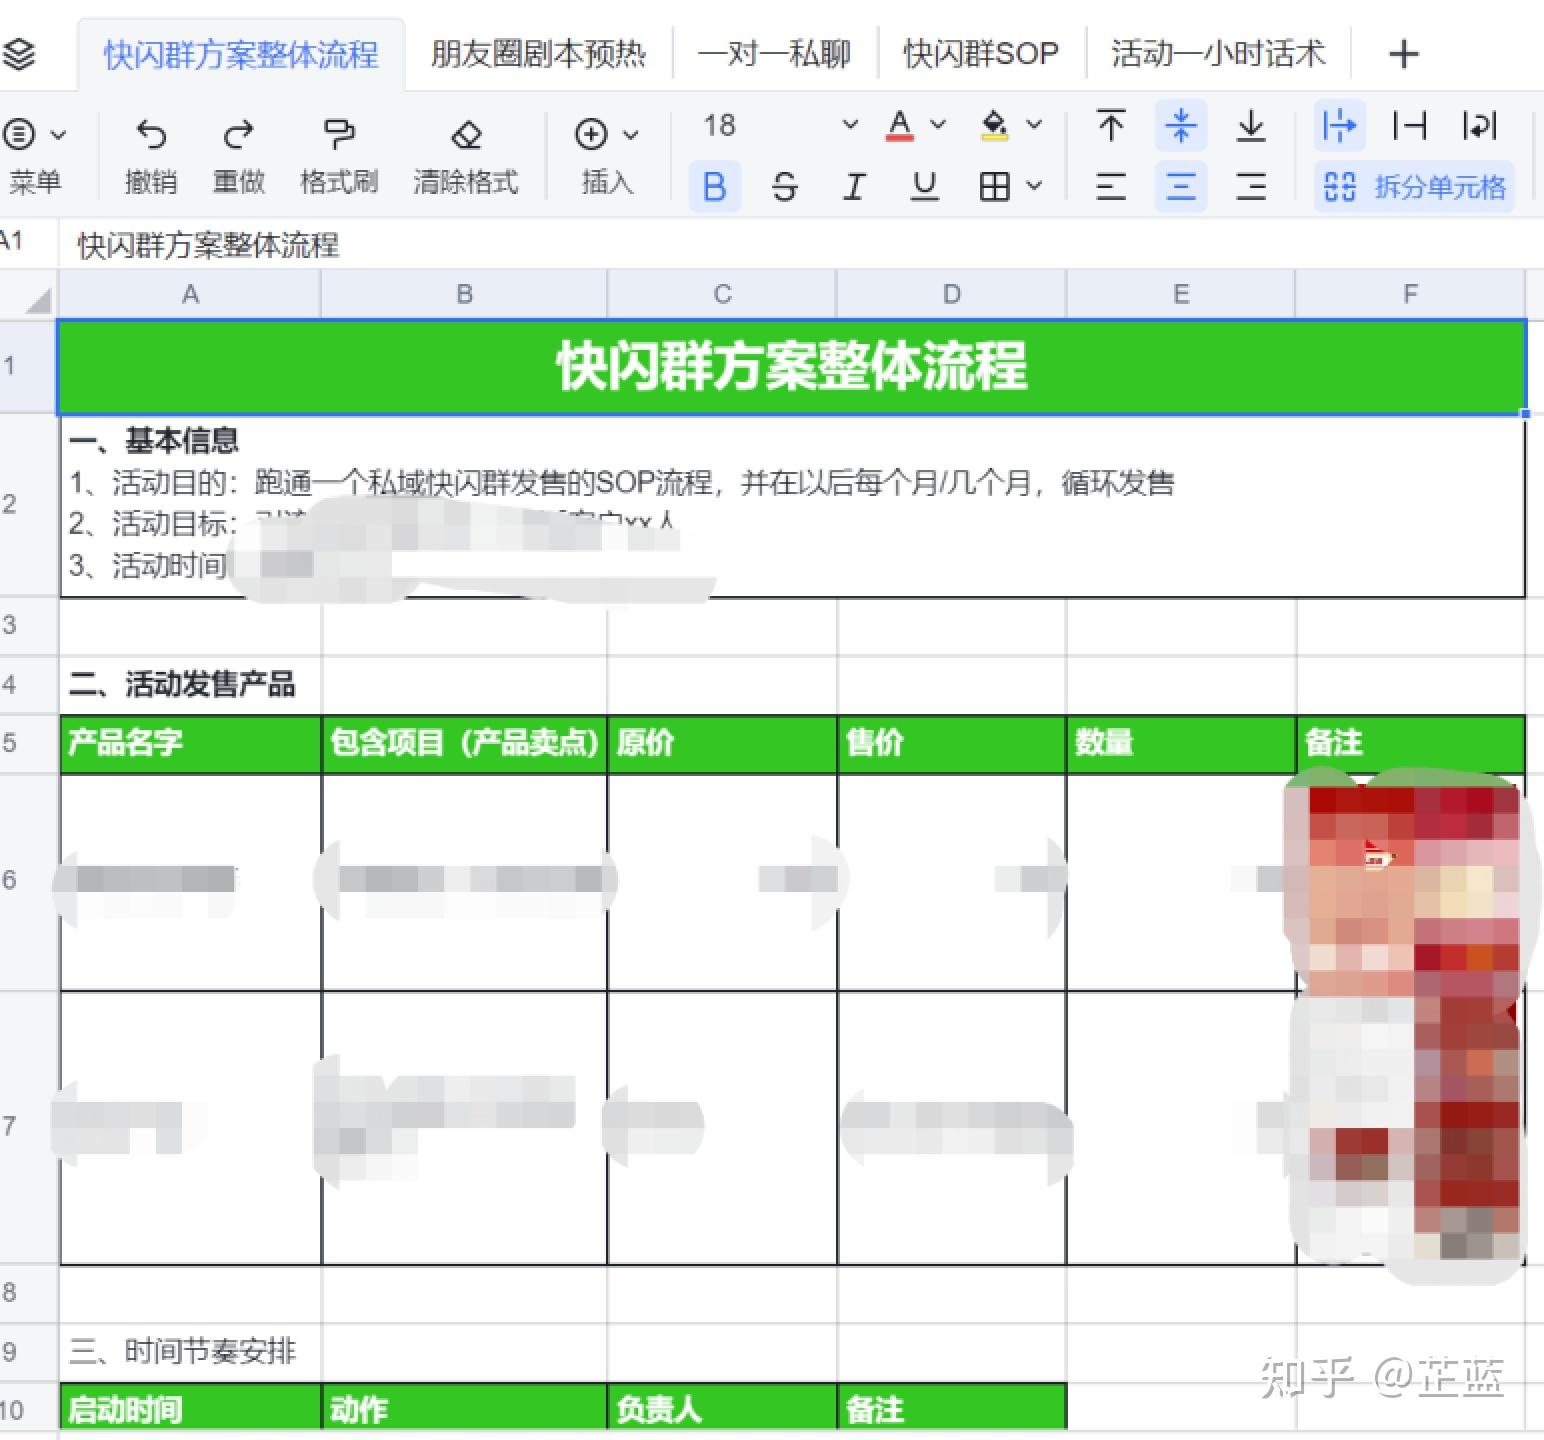
Task: Click the font color A icon
Action: (x=900, y=126)
